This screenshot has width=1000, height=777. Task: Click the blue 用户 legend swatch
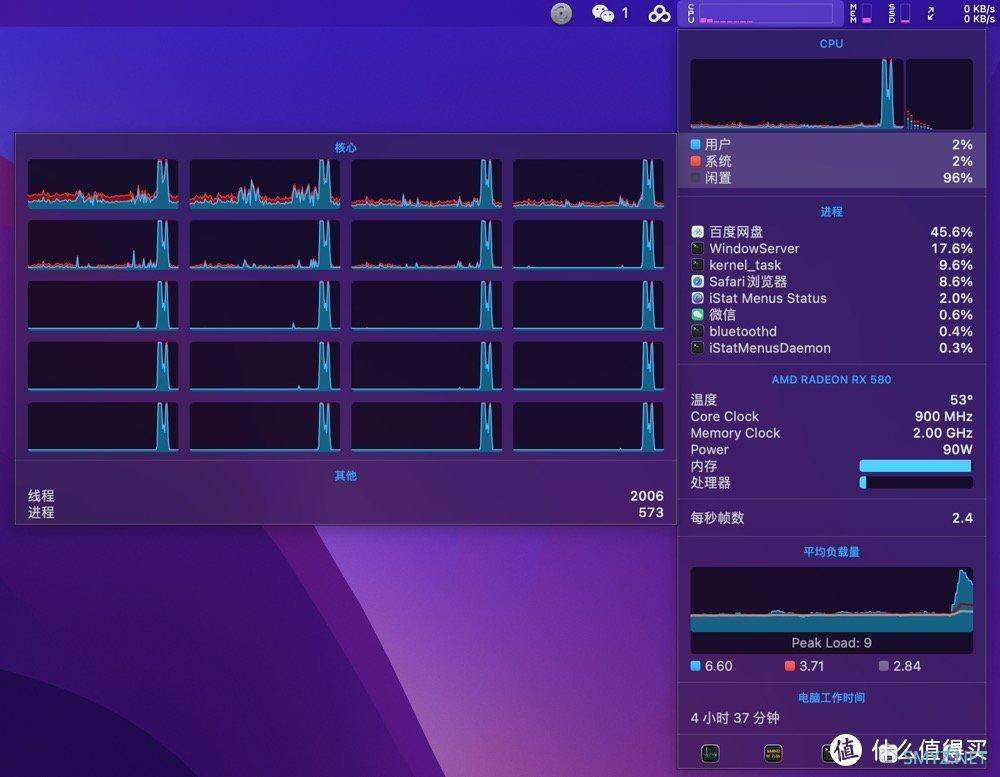pyautogui.click(x=695, y=144)
